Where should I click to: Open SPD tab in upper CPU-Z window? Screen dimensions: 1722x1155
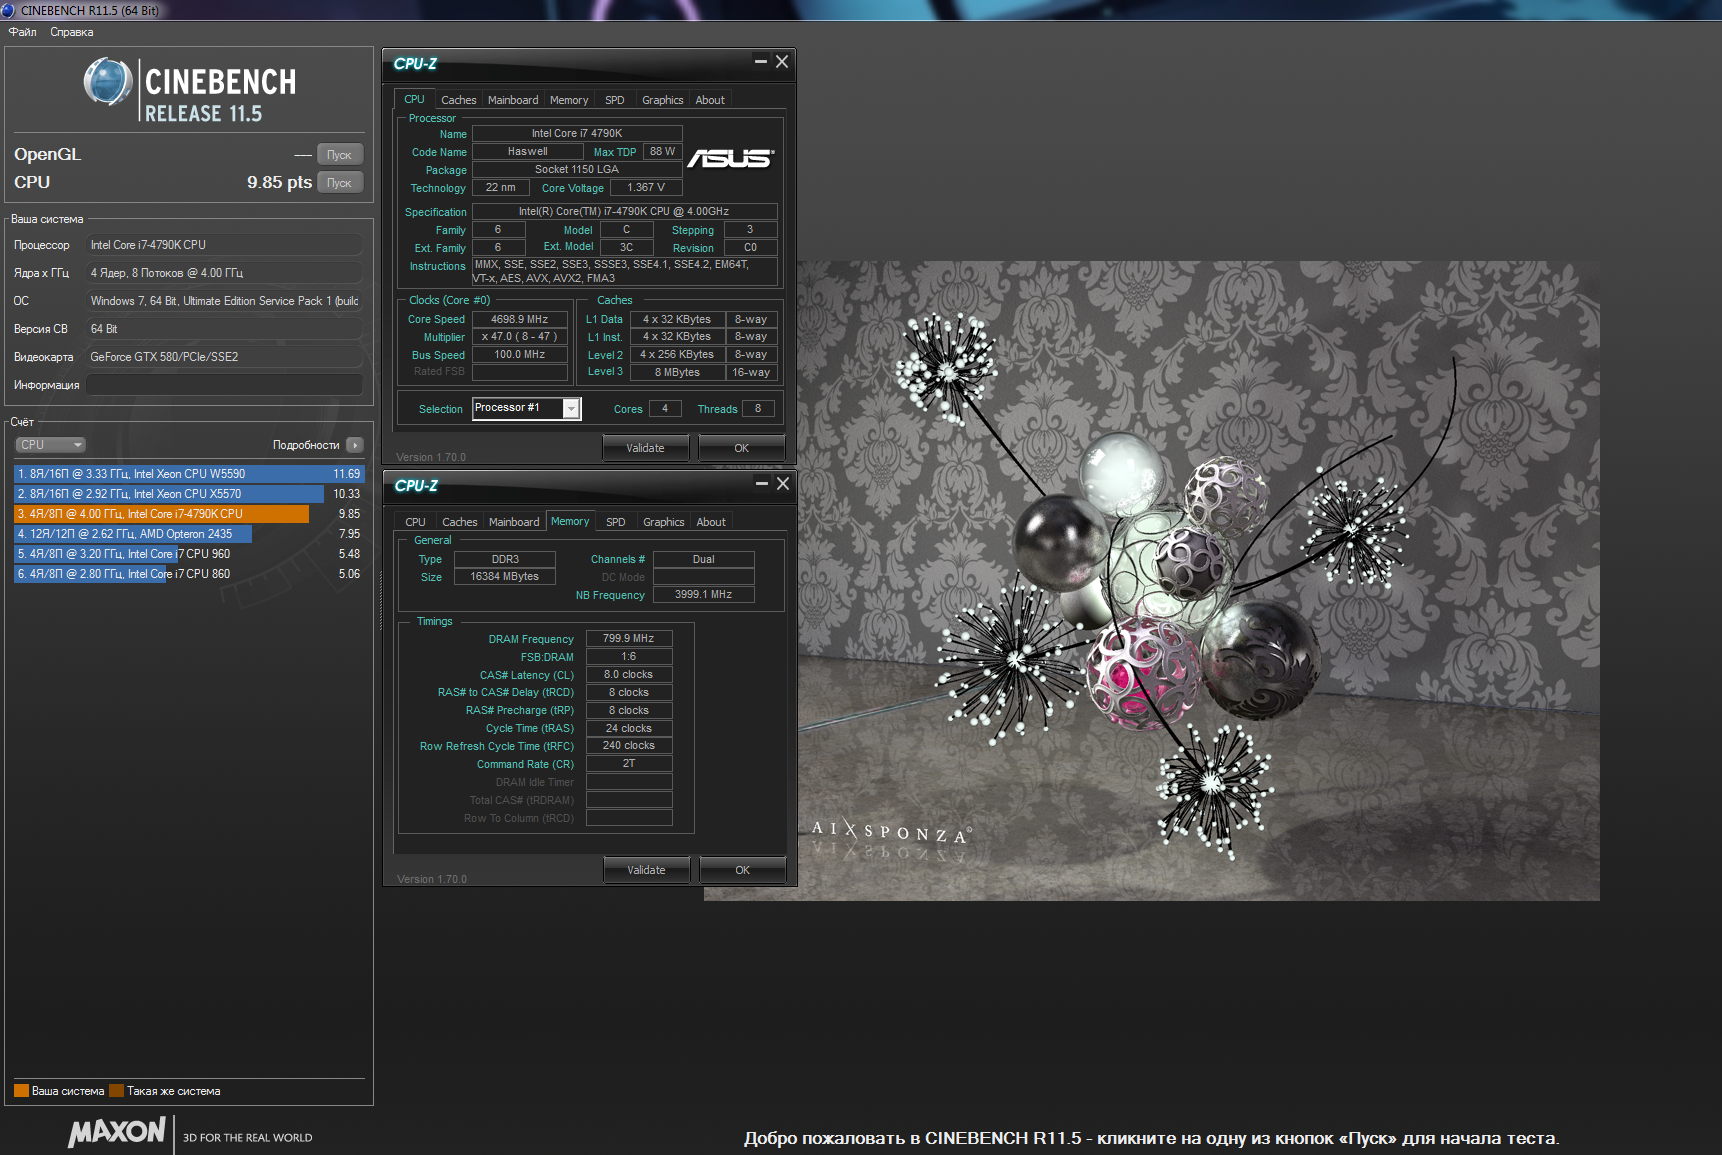[615, 100]
